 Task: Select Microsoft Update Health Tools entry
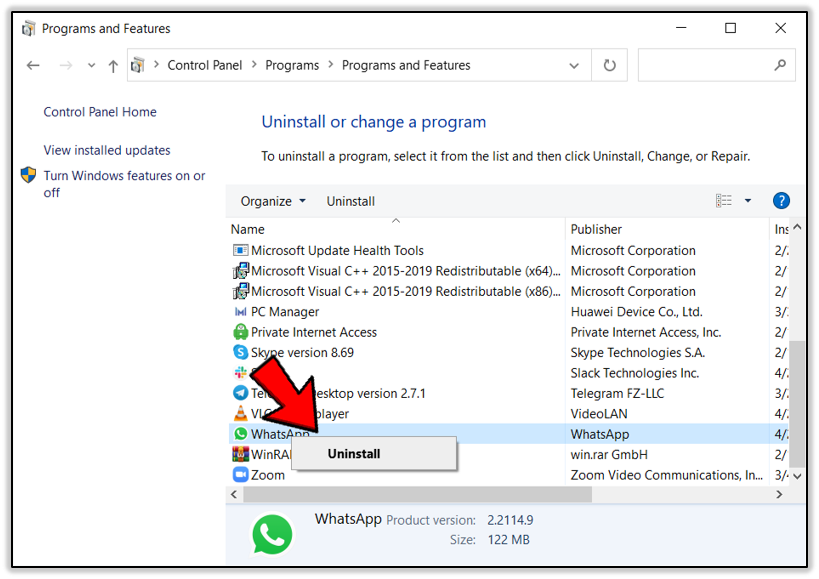(337, 251)
